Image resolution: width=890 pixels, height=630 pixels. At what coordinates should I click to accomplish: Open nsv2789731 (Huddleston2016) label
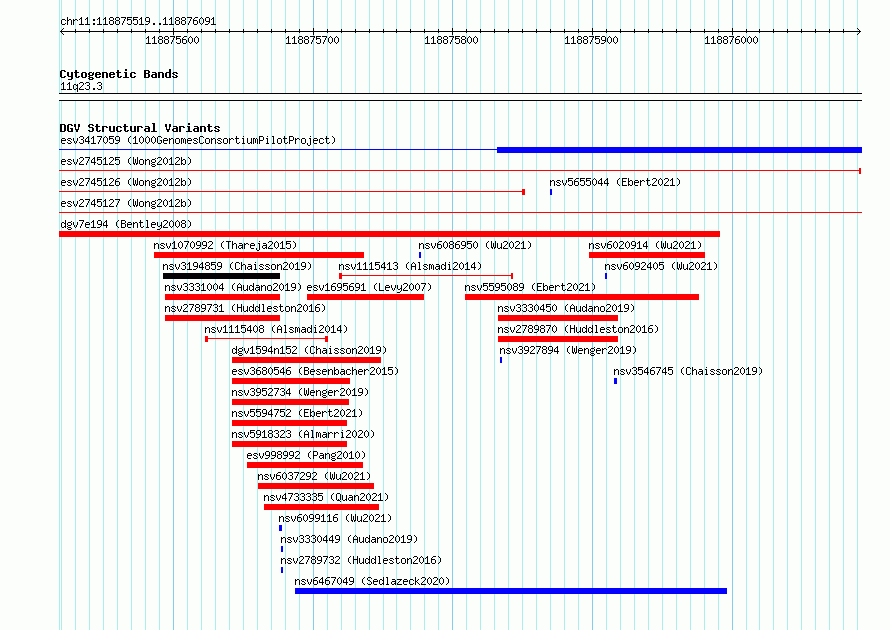(x=245, y=308)
